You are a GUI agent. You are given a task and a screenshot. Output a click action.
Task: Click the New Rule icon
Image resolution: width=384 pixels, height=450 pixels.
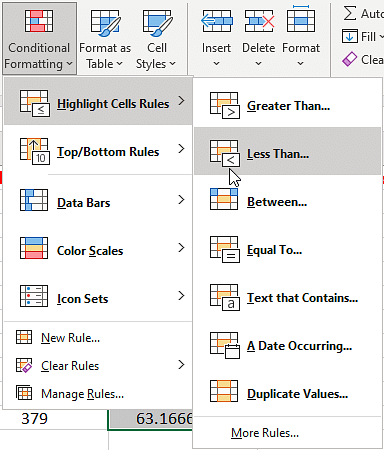24,337
